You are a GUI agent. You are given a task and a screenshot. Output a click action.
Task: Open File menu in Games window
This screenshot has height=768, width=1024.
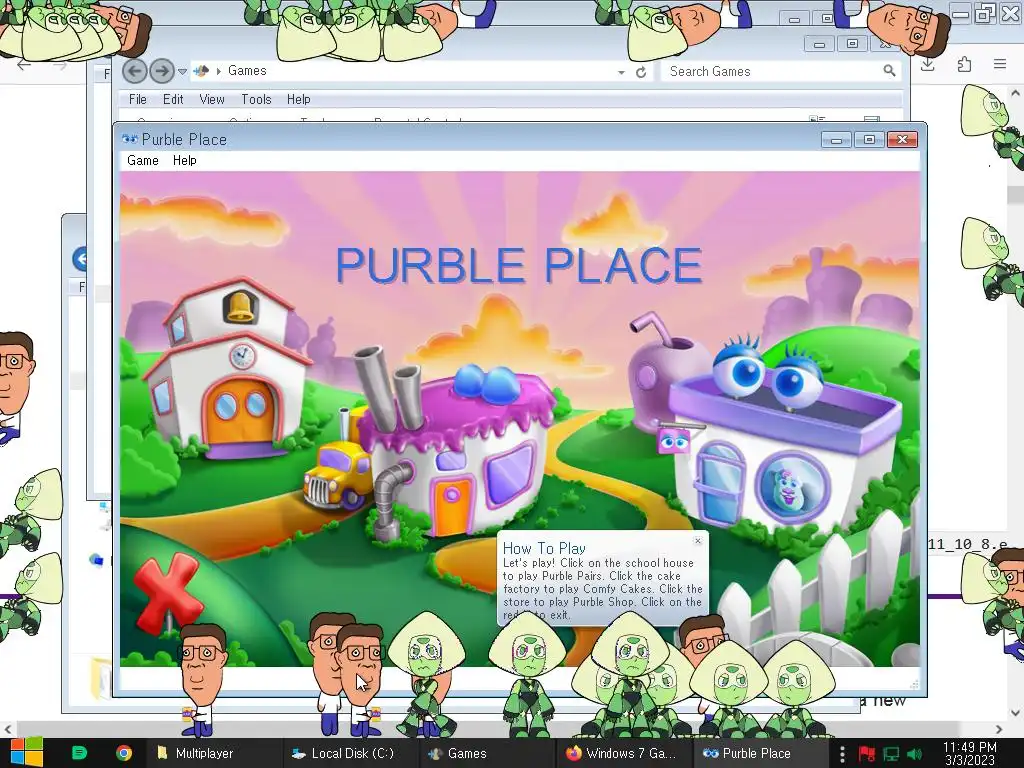point(138,99)
